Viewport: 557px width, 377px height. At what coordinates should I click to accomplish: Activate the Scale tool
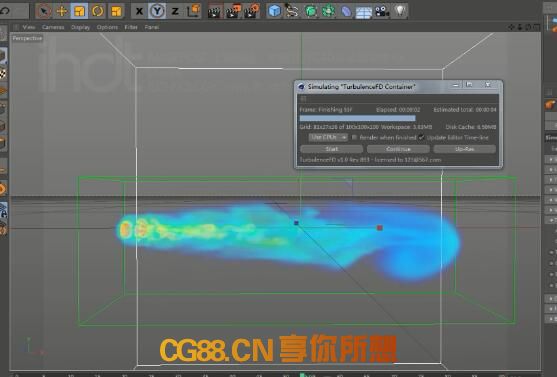click(79, 11)
